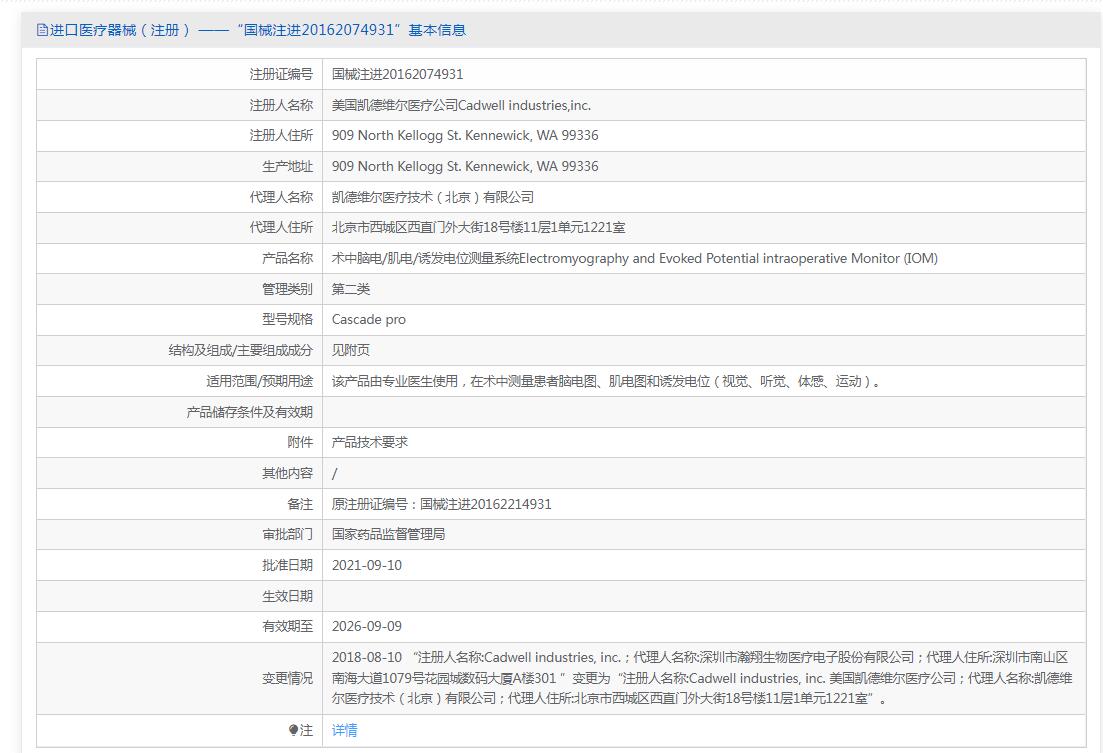Click the 适用范围/预期用途 label
Screen dimensions: 1103x753
[x=260, y=381]
